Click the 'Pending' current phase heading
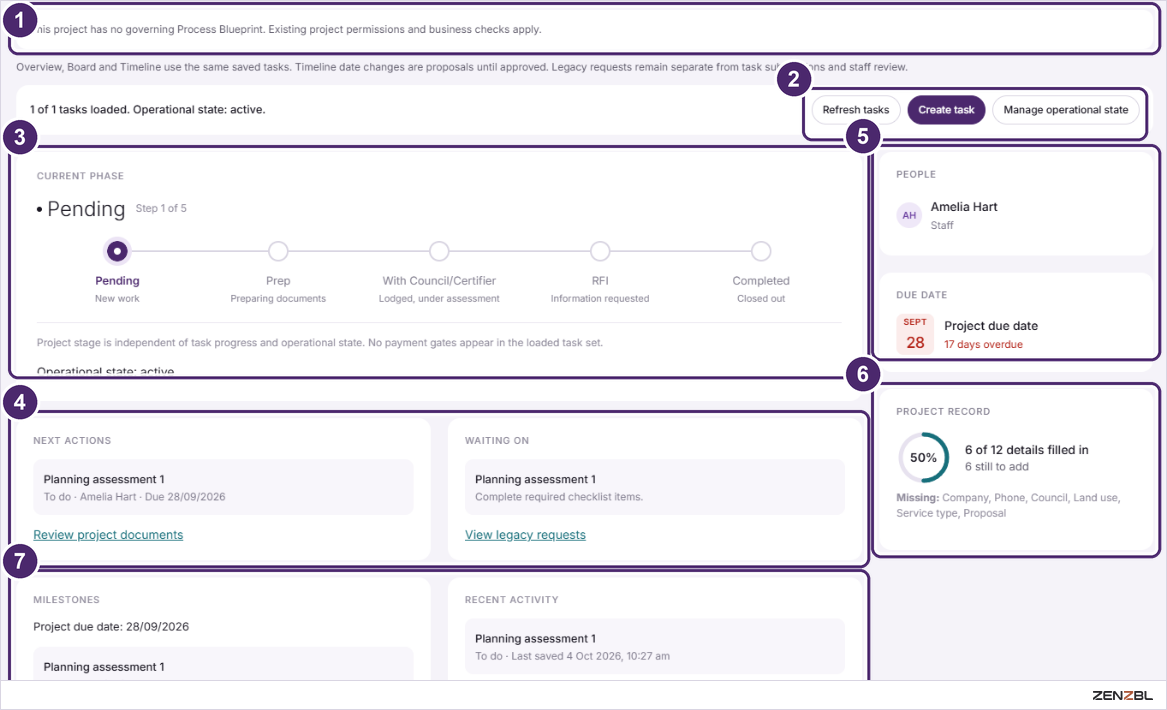This screenshot has height=710, width=1167. click(86, 209)
